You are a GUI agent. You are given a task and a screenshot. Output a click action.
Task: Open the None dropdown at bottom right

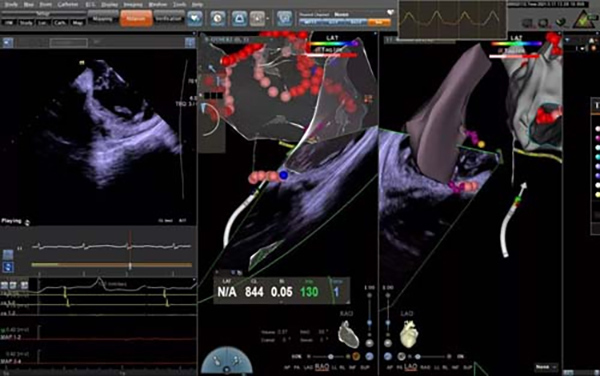click(x=546, y=367)
